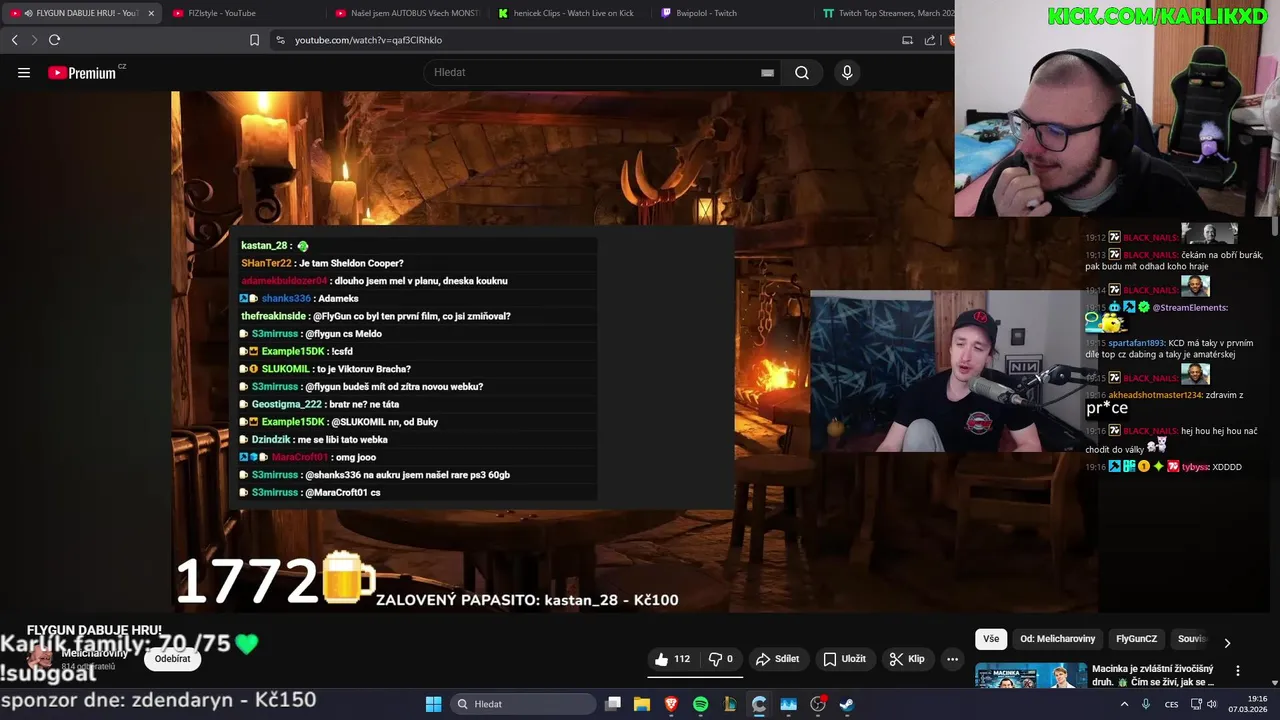The height and width of the screenshot is (720, 1280).
Task: Click the browser address bar URL
Action: 368,40
